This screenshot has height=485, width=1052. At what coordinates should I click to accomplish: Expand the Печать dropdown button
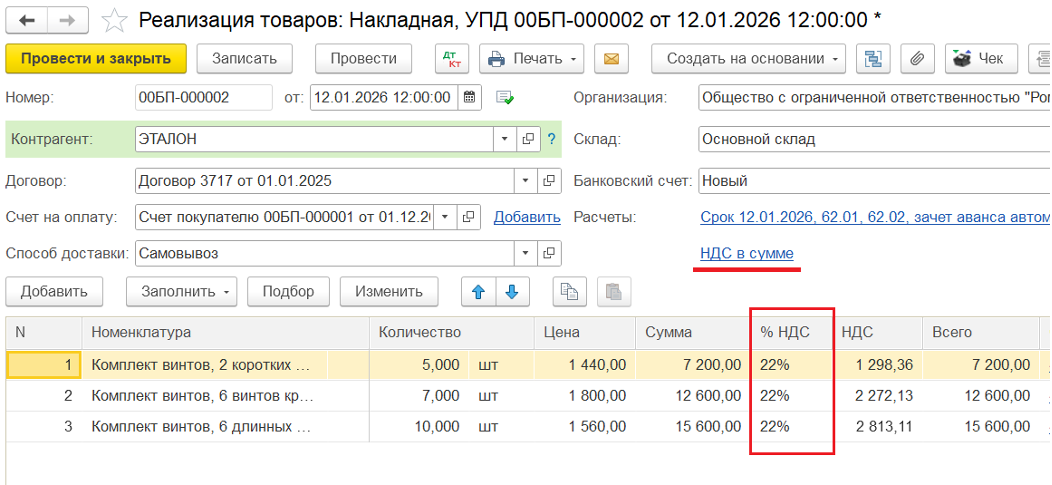(x=532, y=59)
